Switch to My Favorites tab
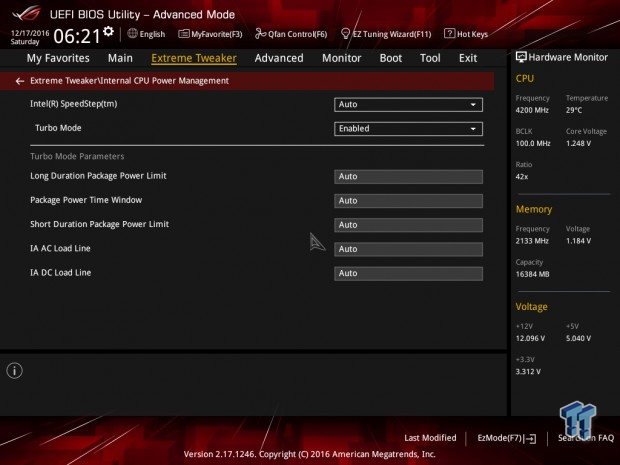The image size is (620, 465). pyautogui.click(x=58, y=58)
